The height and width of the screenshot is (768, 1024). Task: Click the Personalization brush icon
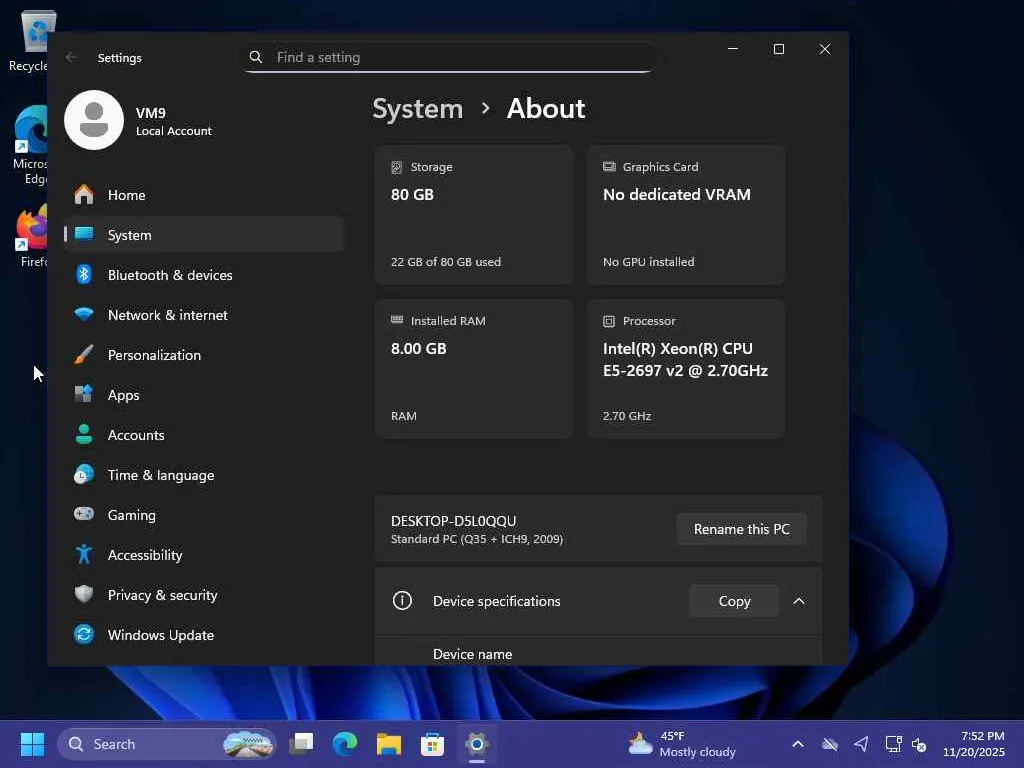[x=84, y=355]
